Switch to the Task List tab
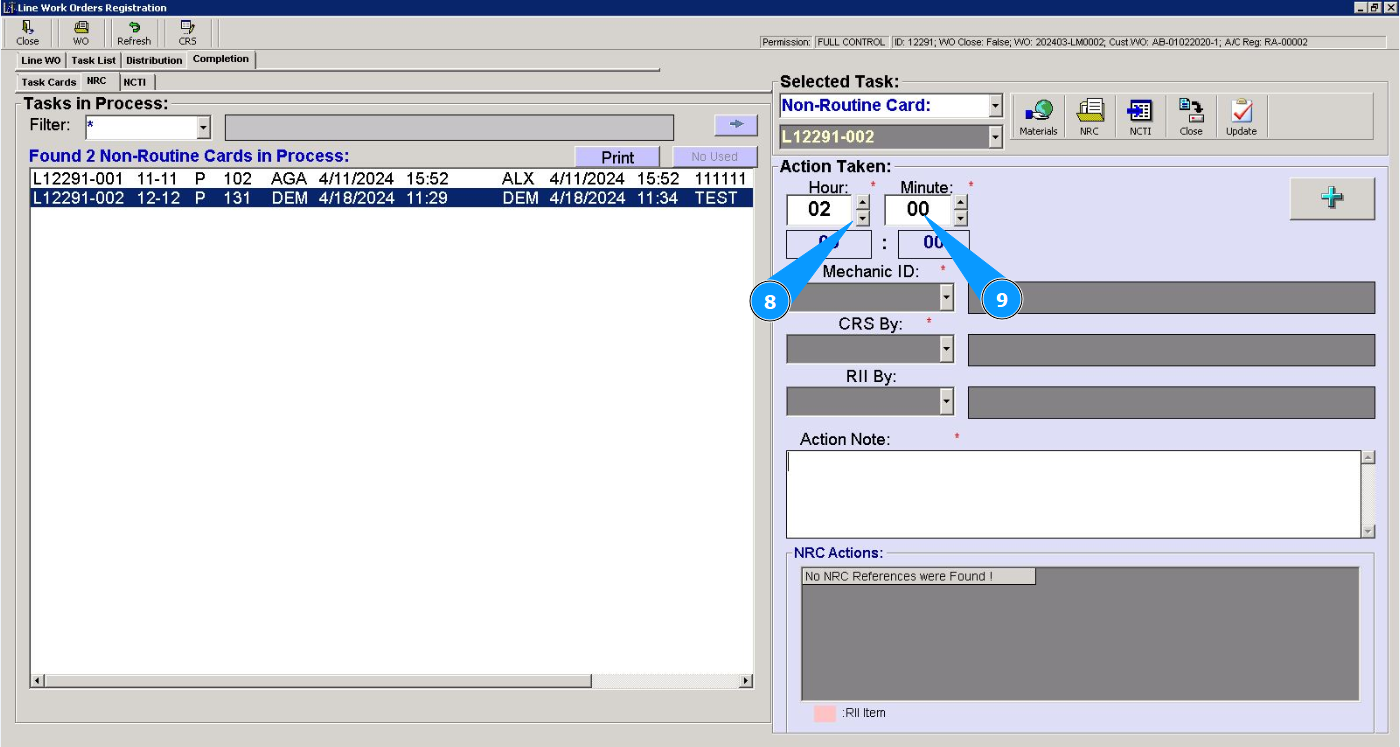Image resolution: width=1400 pixels, height=747 pixels. click(93, 60)
